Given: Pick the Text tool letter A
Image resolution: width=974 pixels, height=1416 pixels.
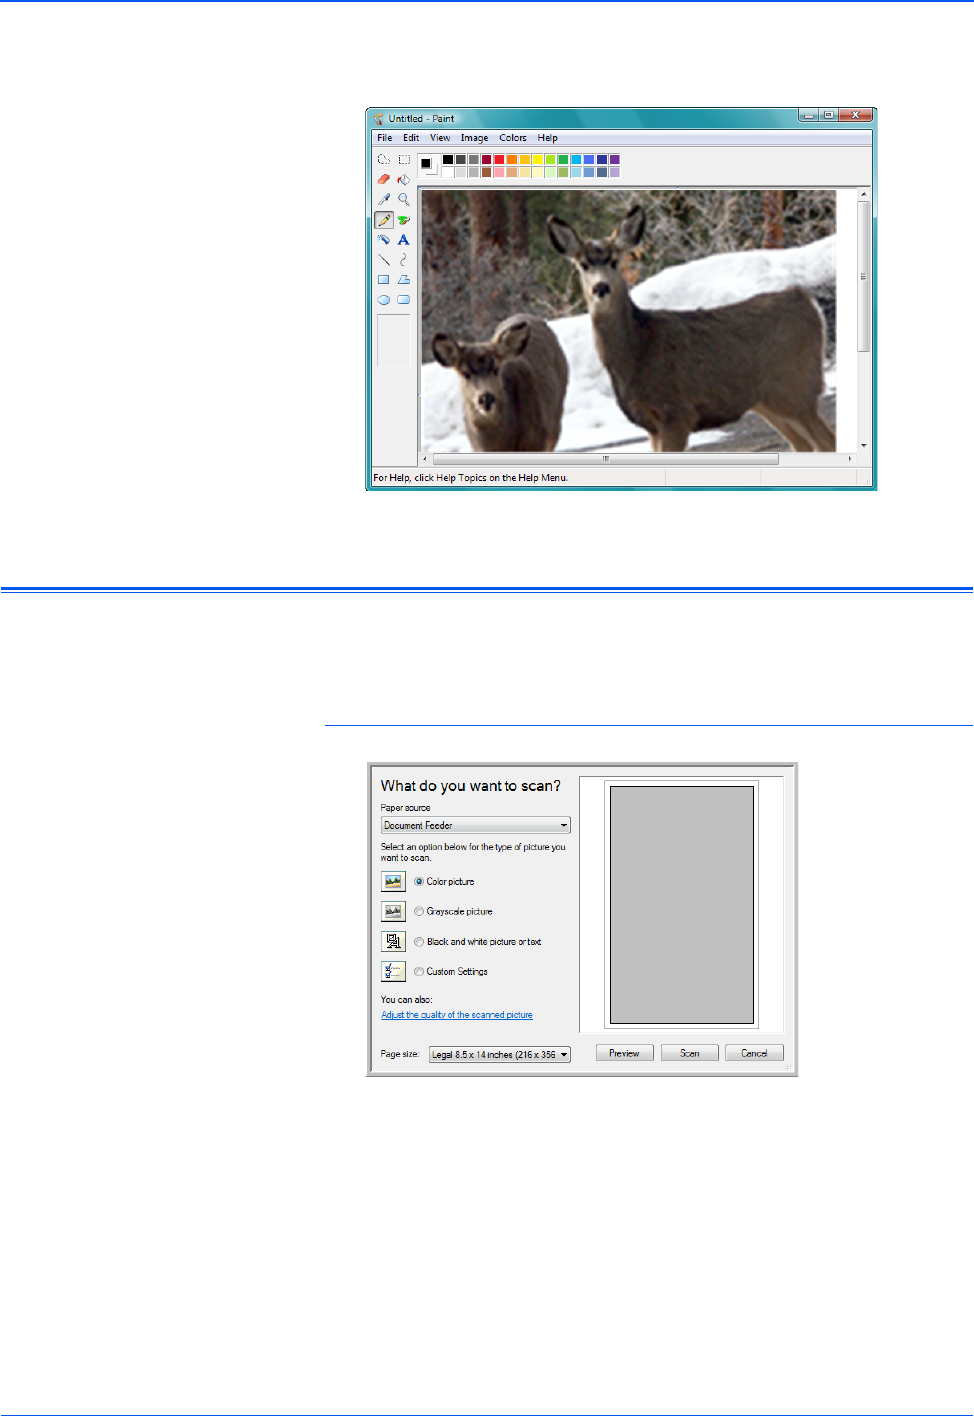Looking at the screenshot, I should 404,239.
